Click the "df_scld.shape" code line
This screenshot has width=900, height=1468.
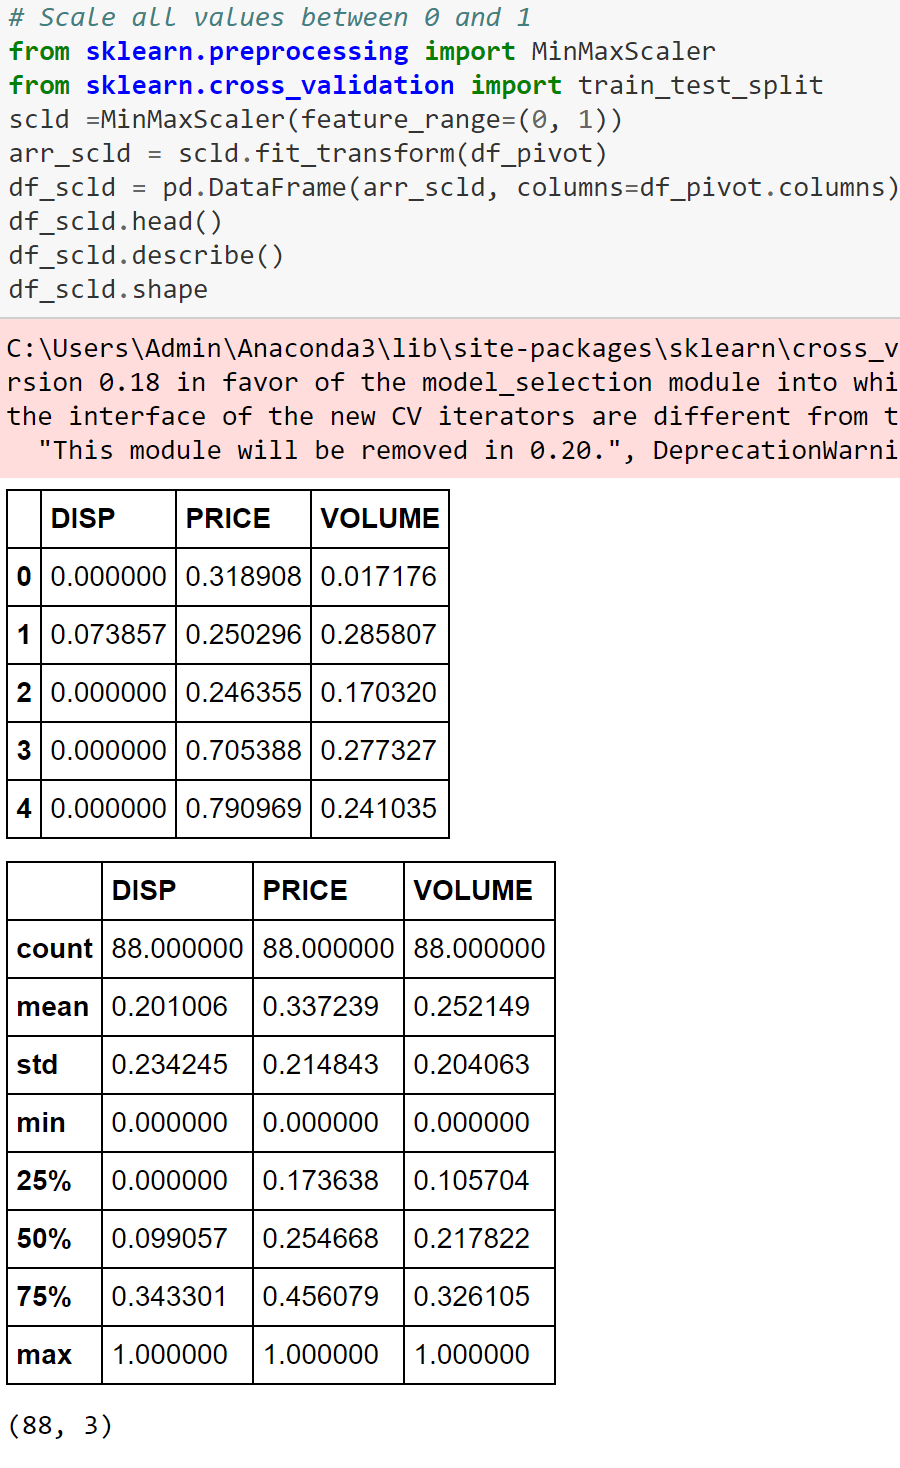pyautogui.click(x=108, y=289)
